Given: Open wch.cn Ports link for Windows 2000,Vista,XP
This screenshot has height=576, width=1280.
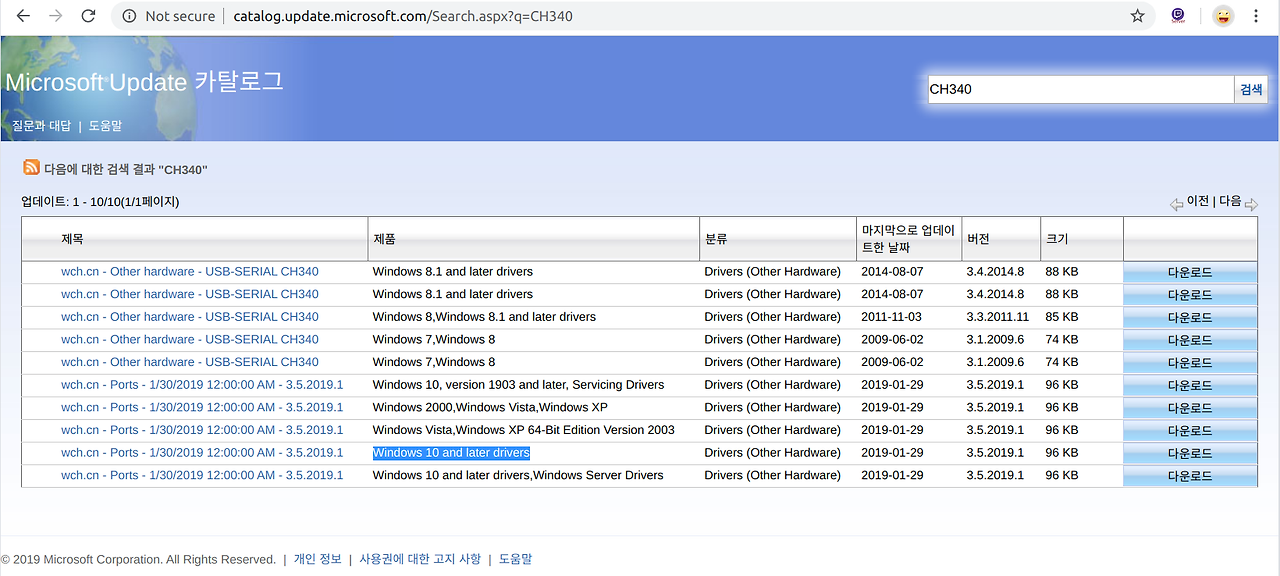Looking at the screenshot, I should tap(202, 407).
